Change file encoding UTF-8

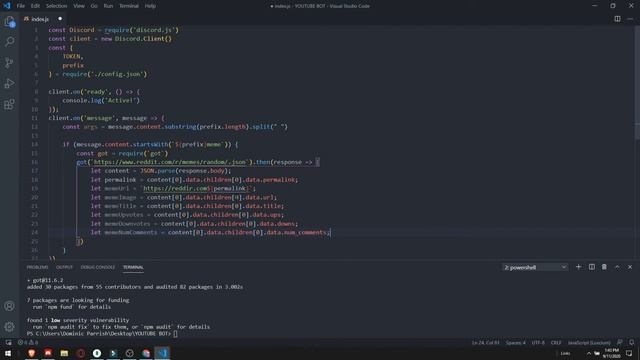pyautogui.click(x=538, y=342)
